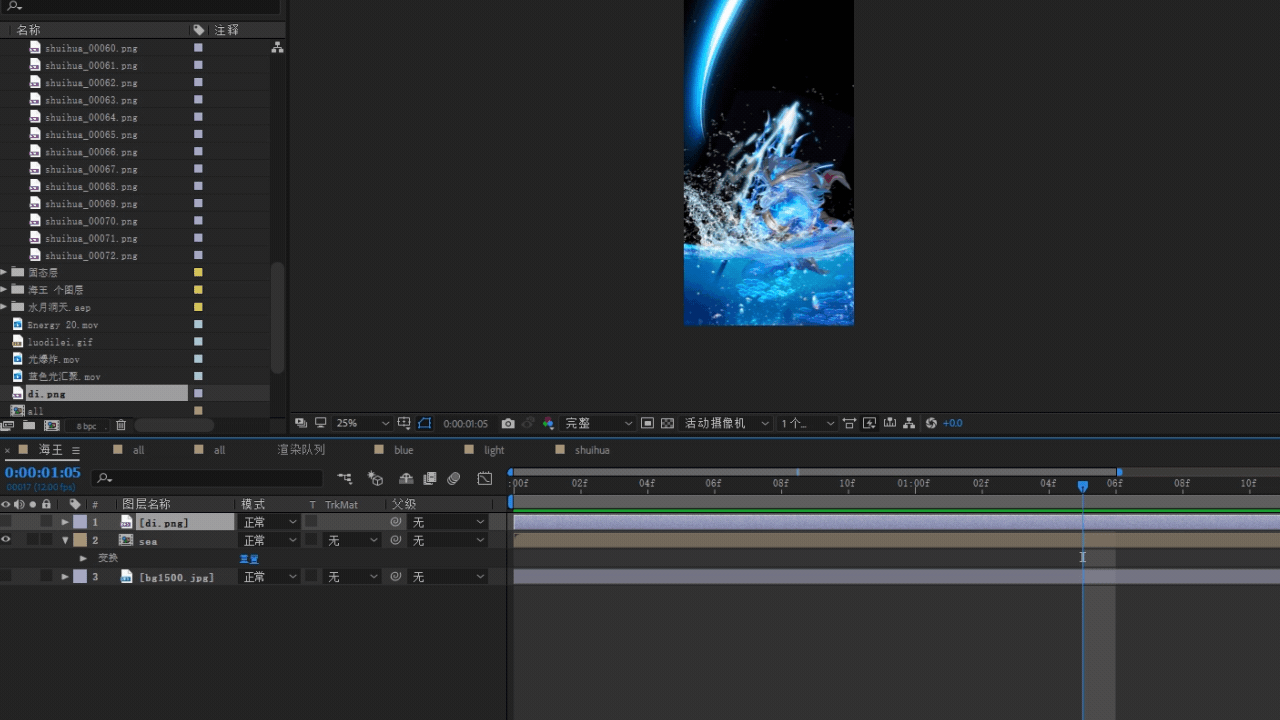Toggle the pixel aspect ratio correction icon

[850, 423]
